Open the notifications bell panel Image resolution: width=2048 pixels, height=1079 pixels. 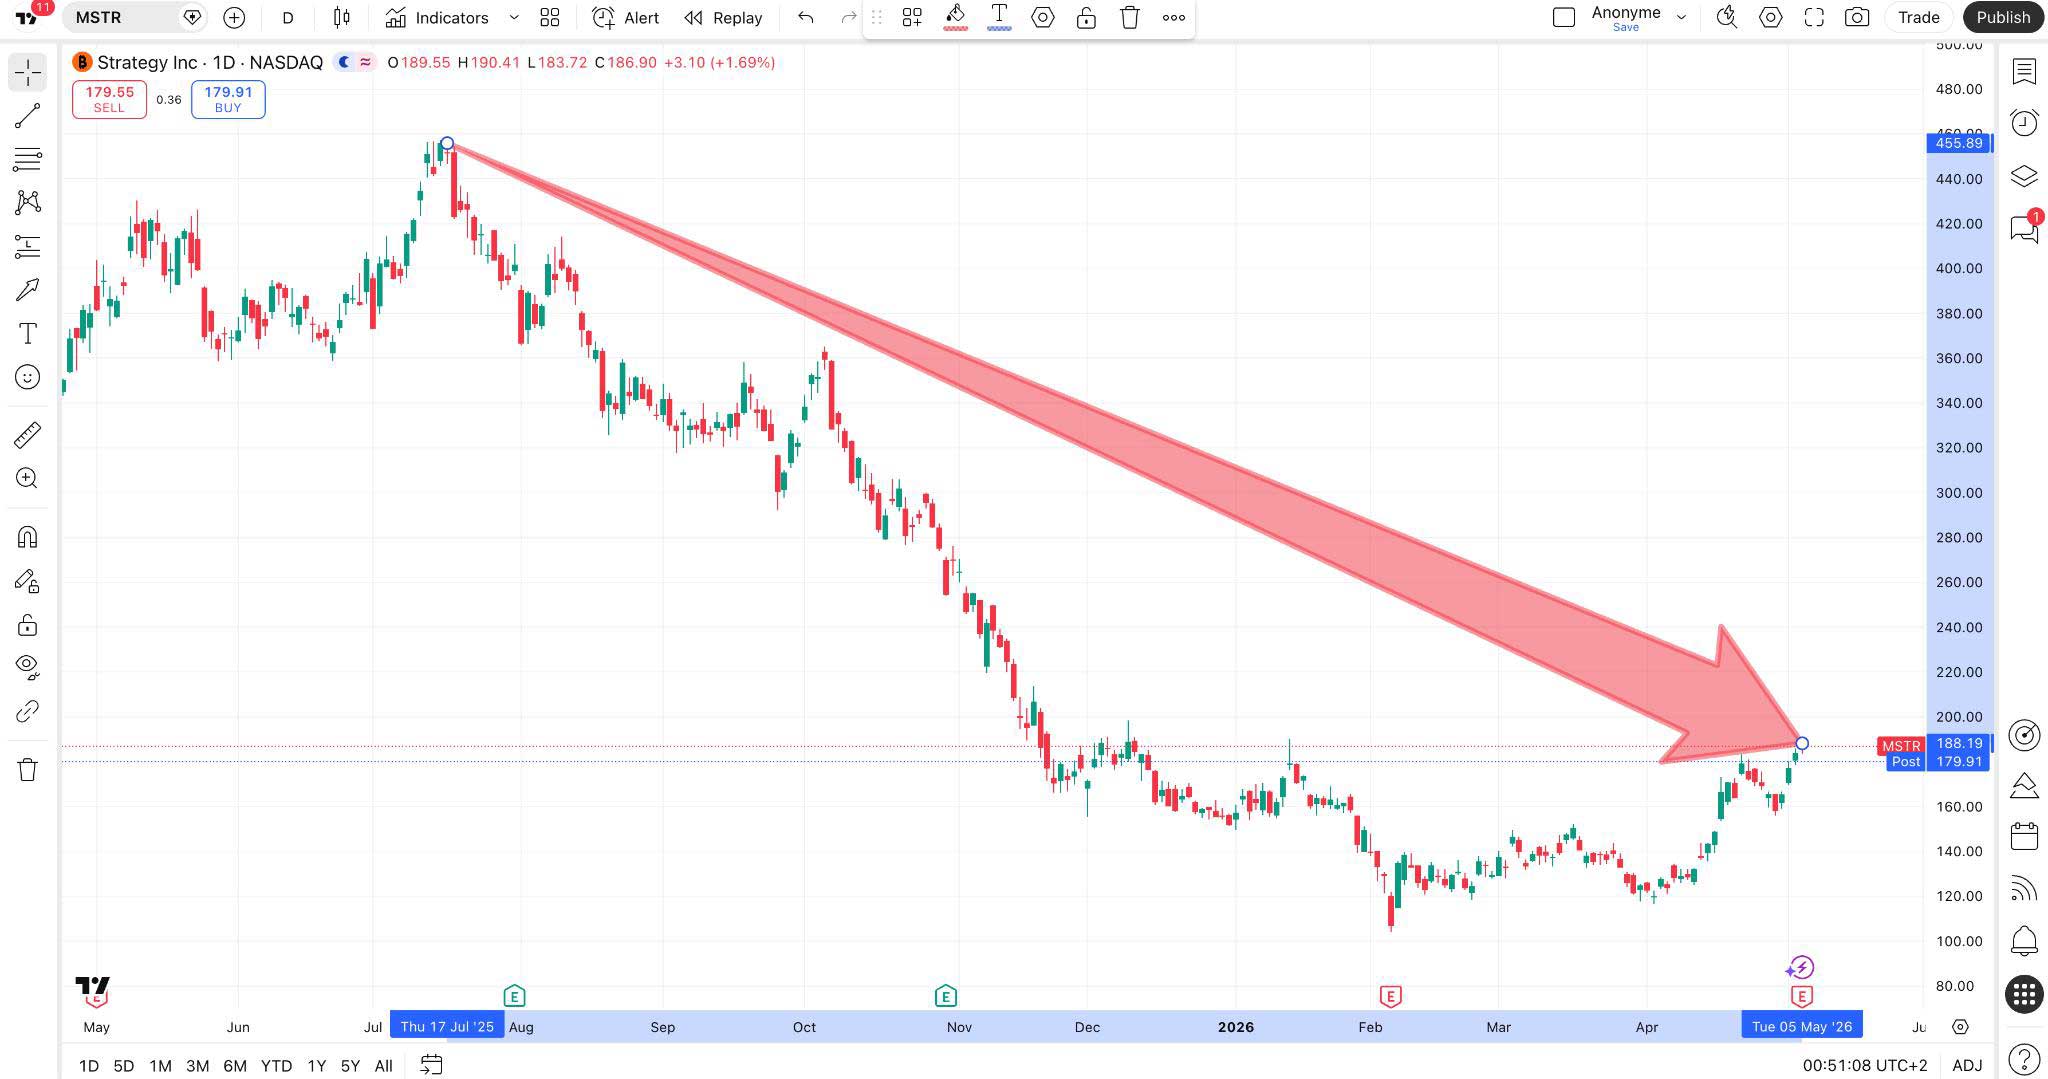(x=2024, y=940)
